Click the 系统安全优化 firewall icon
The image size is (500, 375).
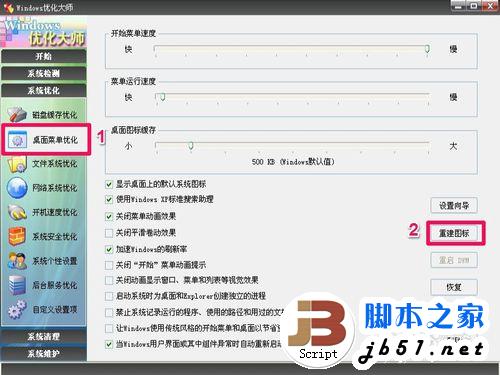[17, 236]
